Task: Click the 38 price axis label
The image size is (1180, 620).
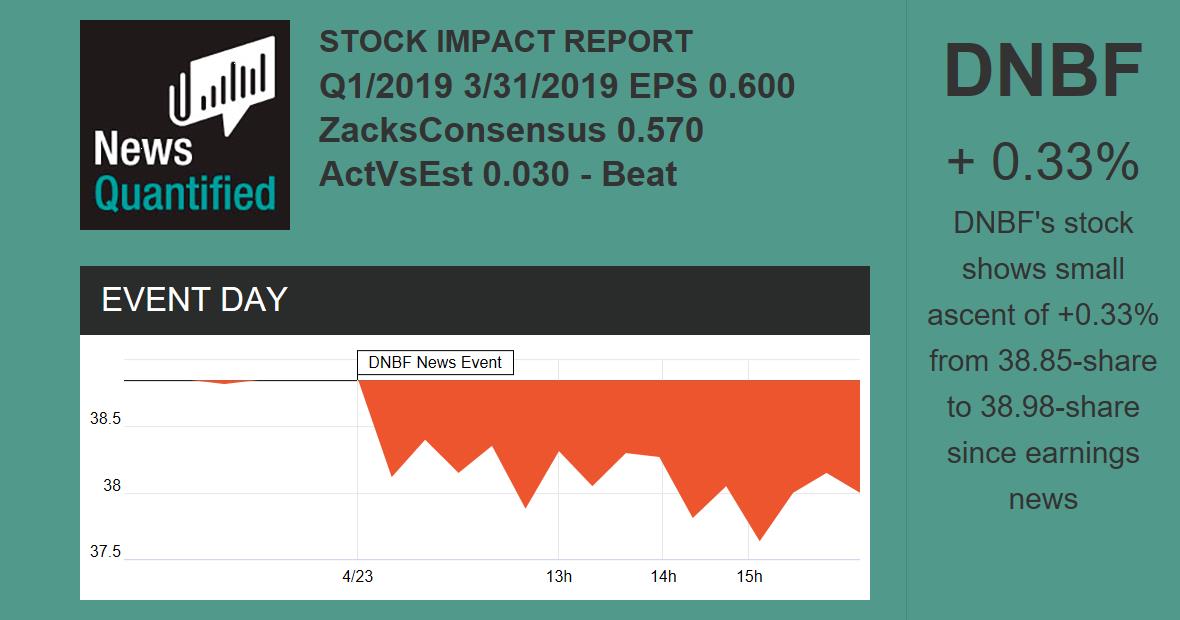Action: coord(111,486)
